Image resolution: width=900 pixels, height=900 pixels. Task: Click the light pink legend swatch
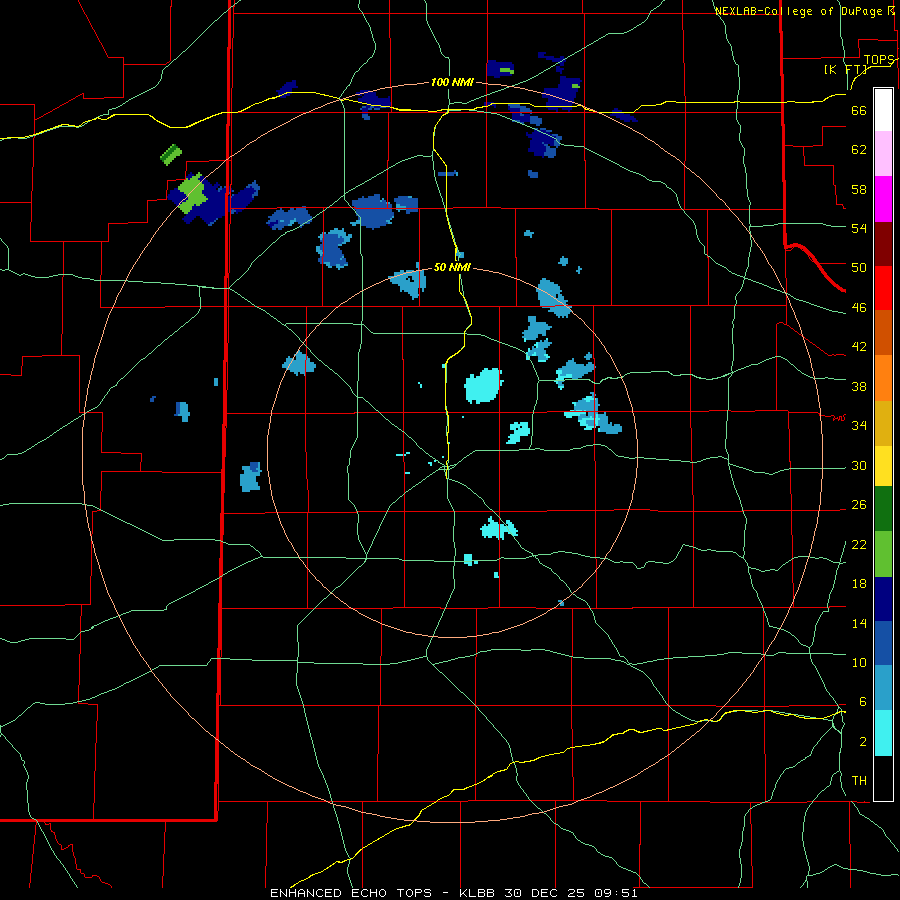point(883,153)
